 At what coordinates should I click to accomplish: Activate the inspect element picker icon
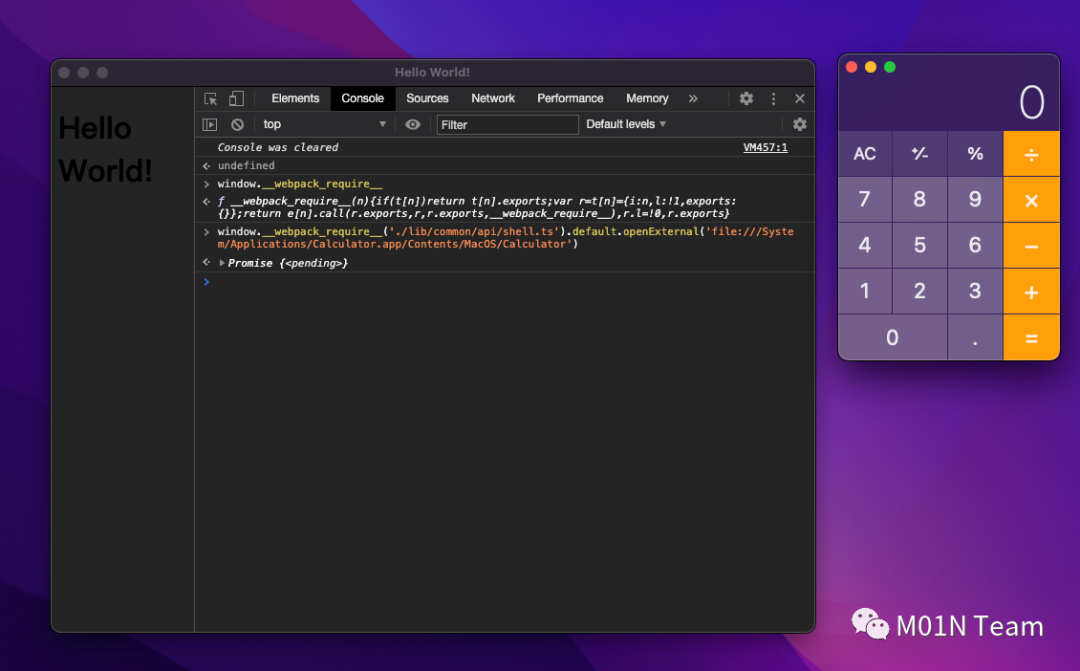coord(211,99)
